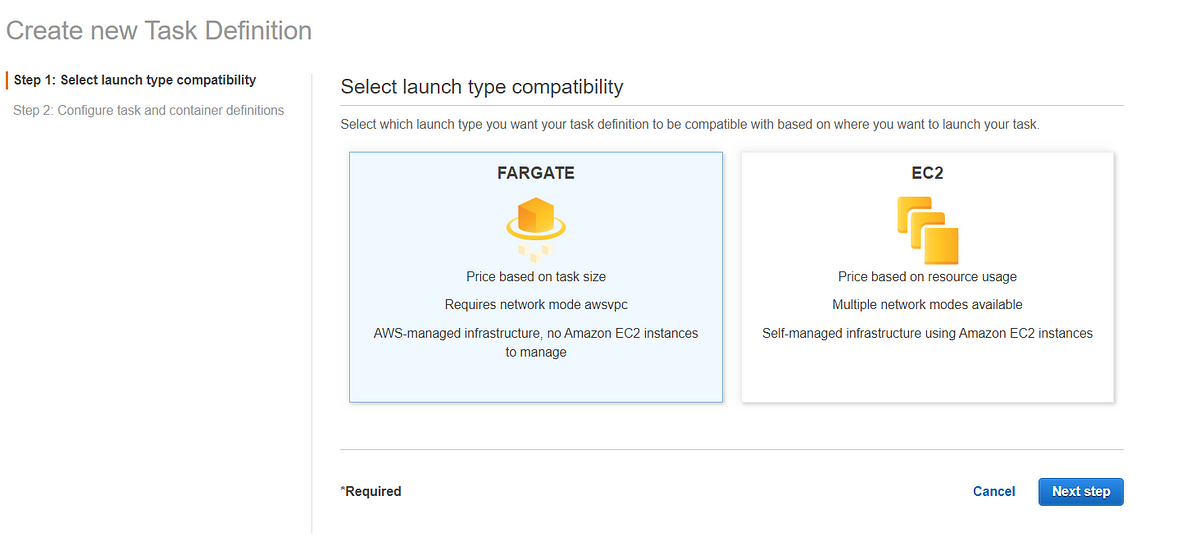The image size is (1200, 560).
Task: Go to Step 1: Select launch type compatibility
Action: (x=135, y=80)
